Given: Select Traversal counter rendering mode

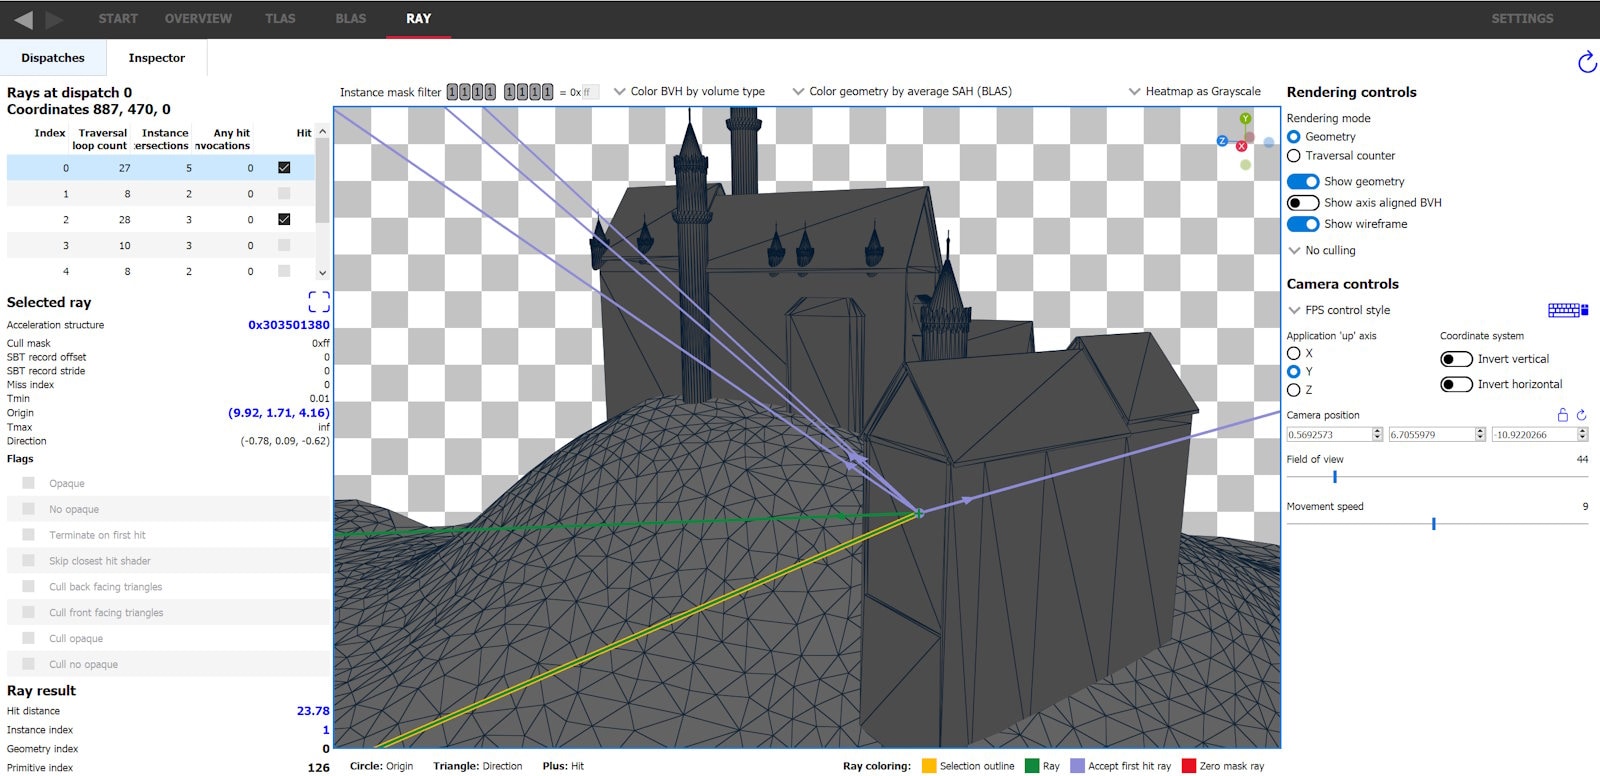Looking at the screenshot, I should click(1294, 156).
